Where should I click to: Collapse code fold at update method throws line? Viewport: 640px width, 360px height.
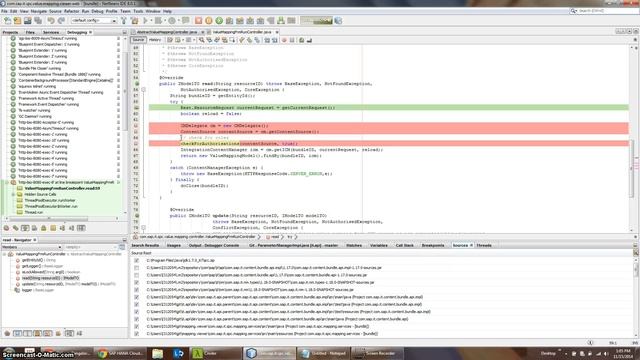click(x=143, y=228)
